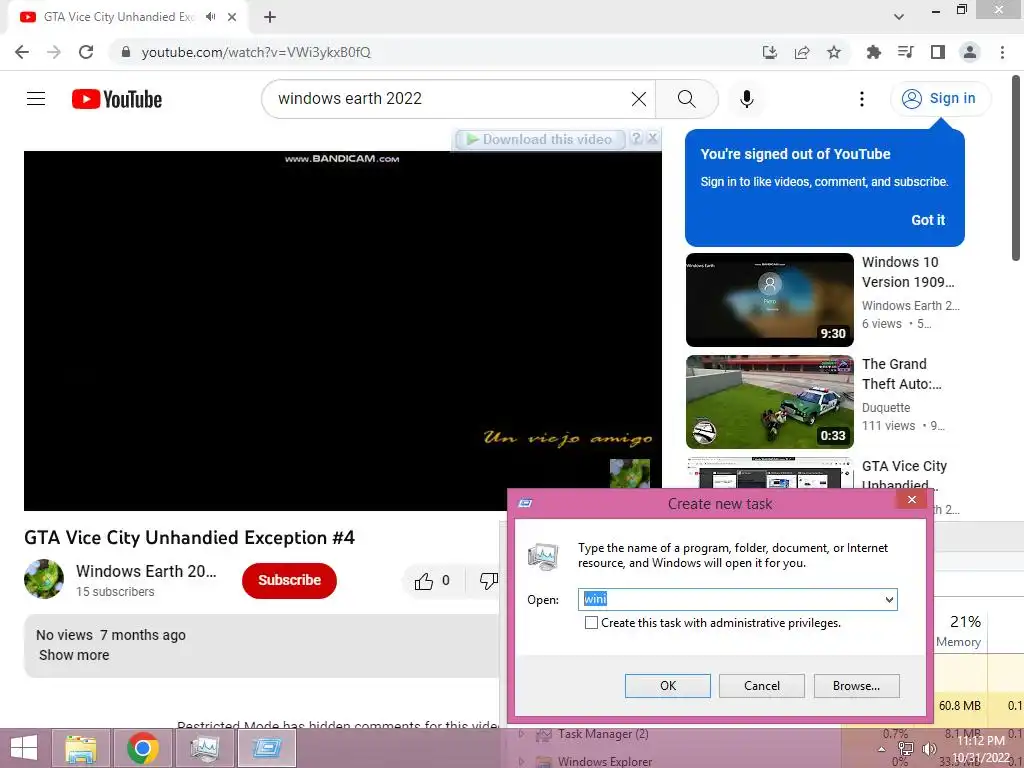The height and width of the screenshot is (768, 1024).
Task: Open the tab search chevron in Chrome
Action: pos(899,17)
